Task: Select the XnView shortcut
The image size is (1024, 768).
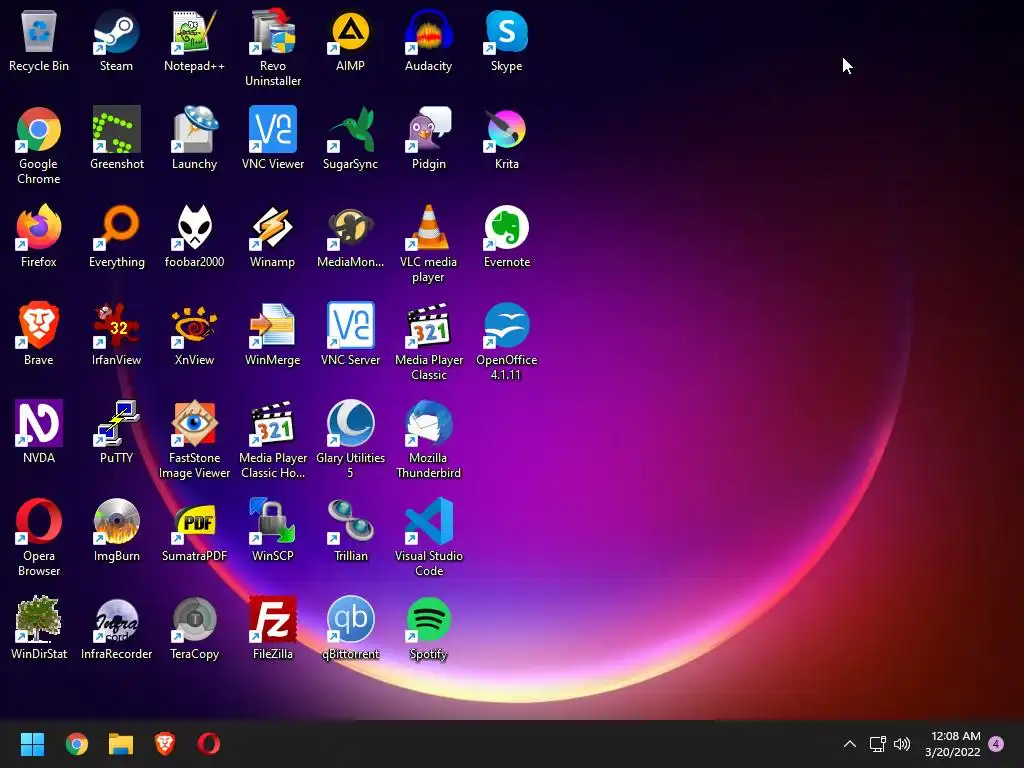Action: [194, 326]
